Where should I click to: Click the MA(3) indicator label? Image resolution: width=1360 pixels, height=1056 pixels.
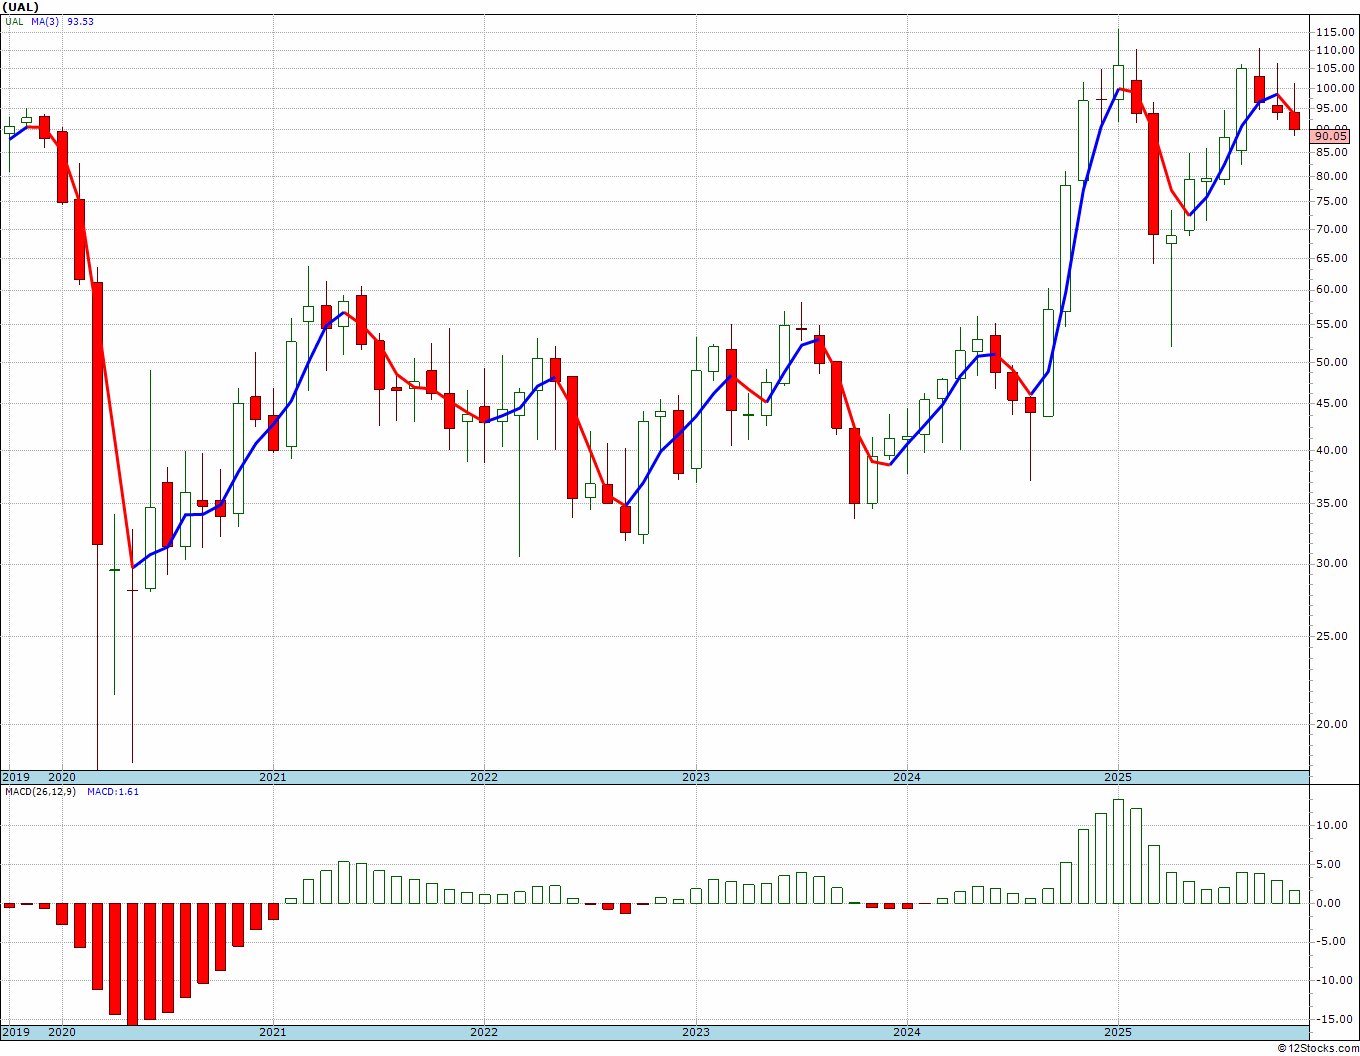tap(45, 21)
